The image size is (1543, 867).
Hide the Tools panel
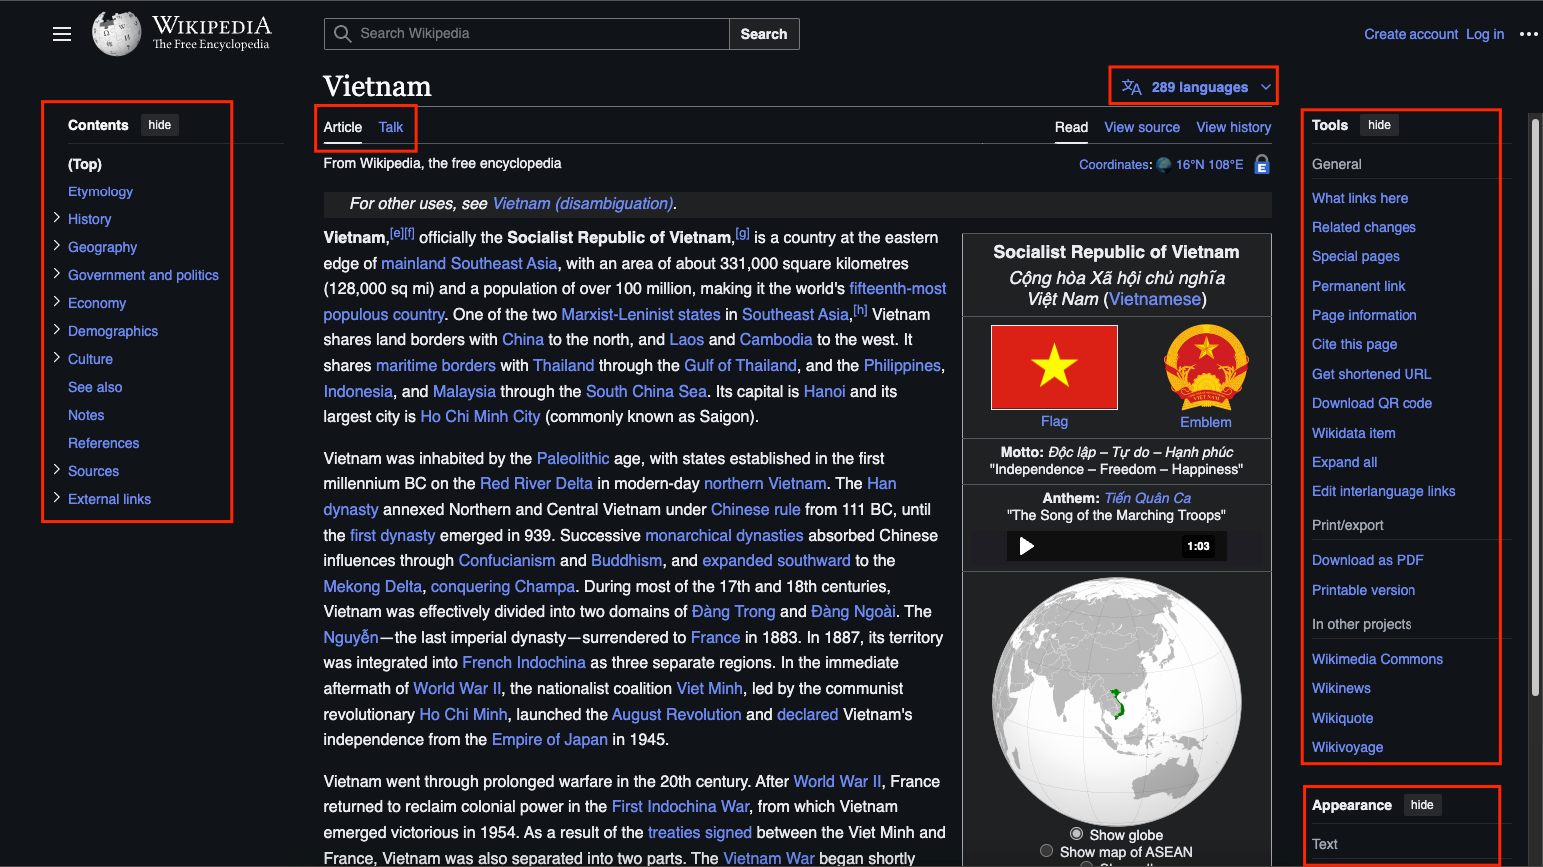1379,125
